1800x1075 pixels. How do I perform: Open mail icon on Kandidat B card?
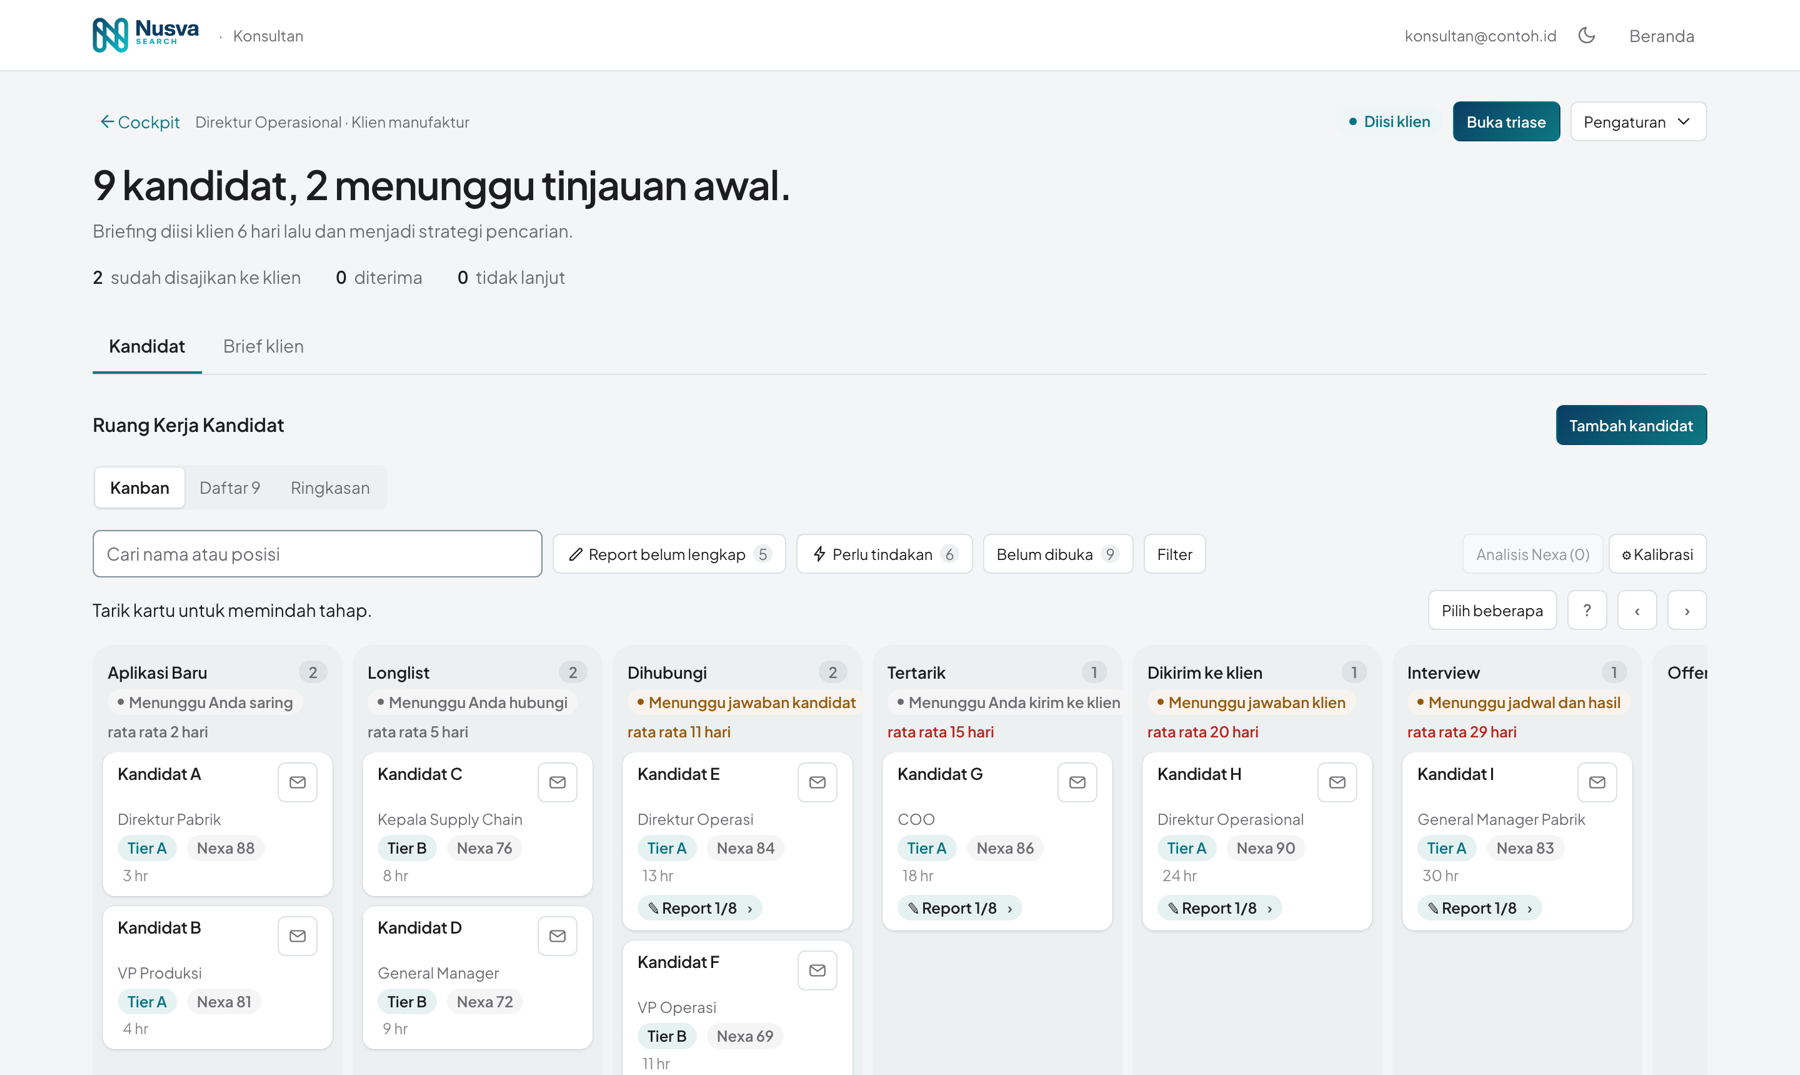click(x=298, y=936)
